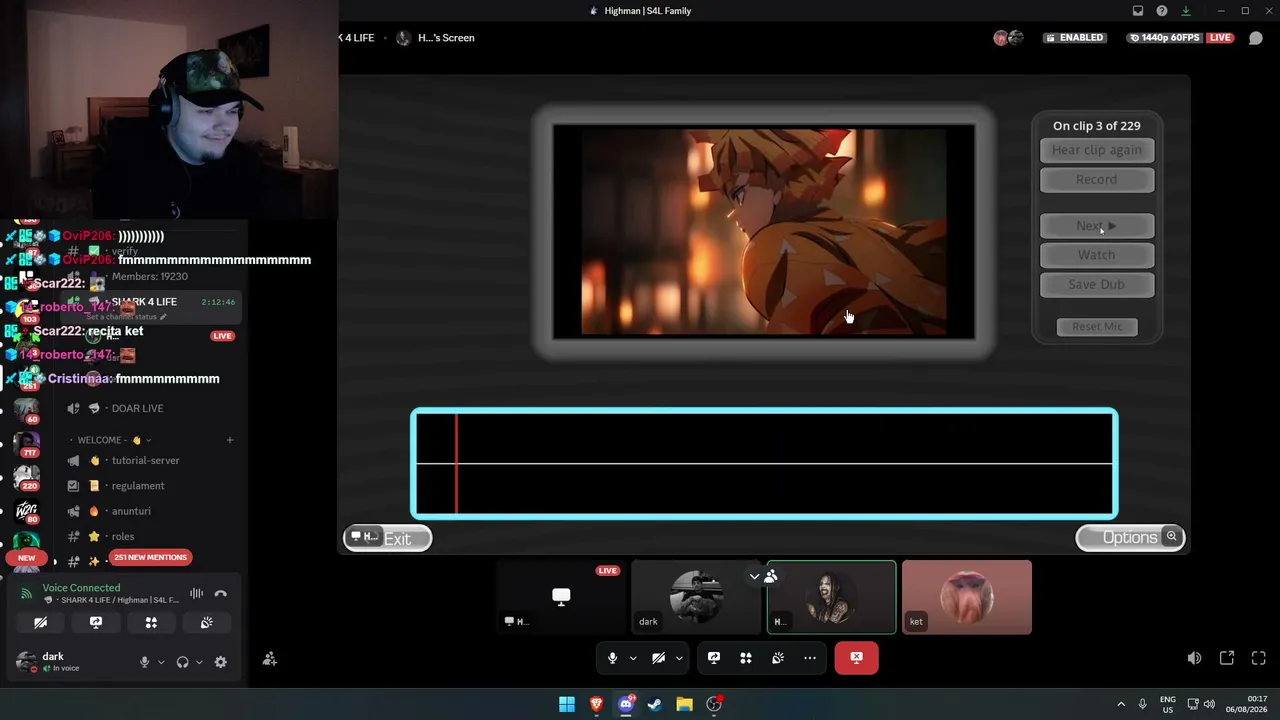Collapse the WELCOME category

[x=110, y=440]
